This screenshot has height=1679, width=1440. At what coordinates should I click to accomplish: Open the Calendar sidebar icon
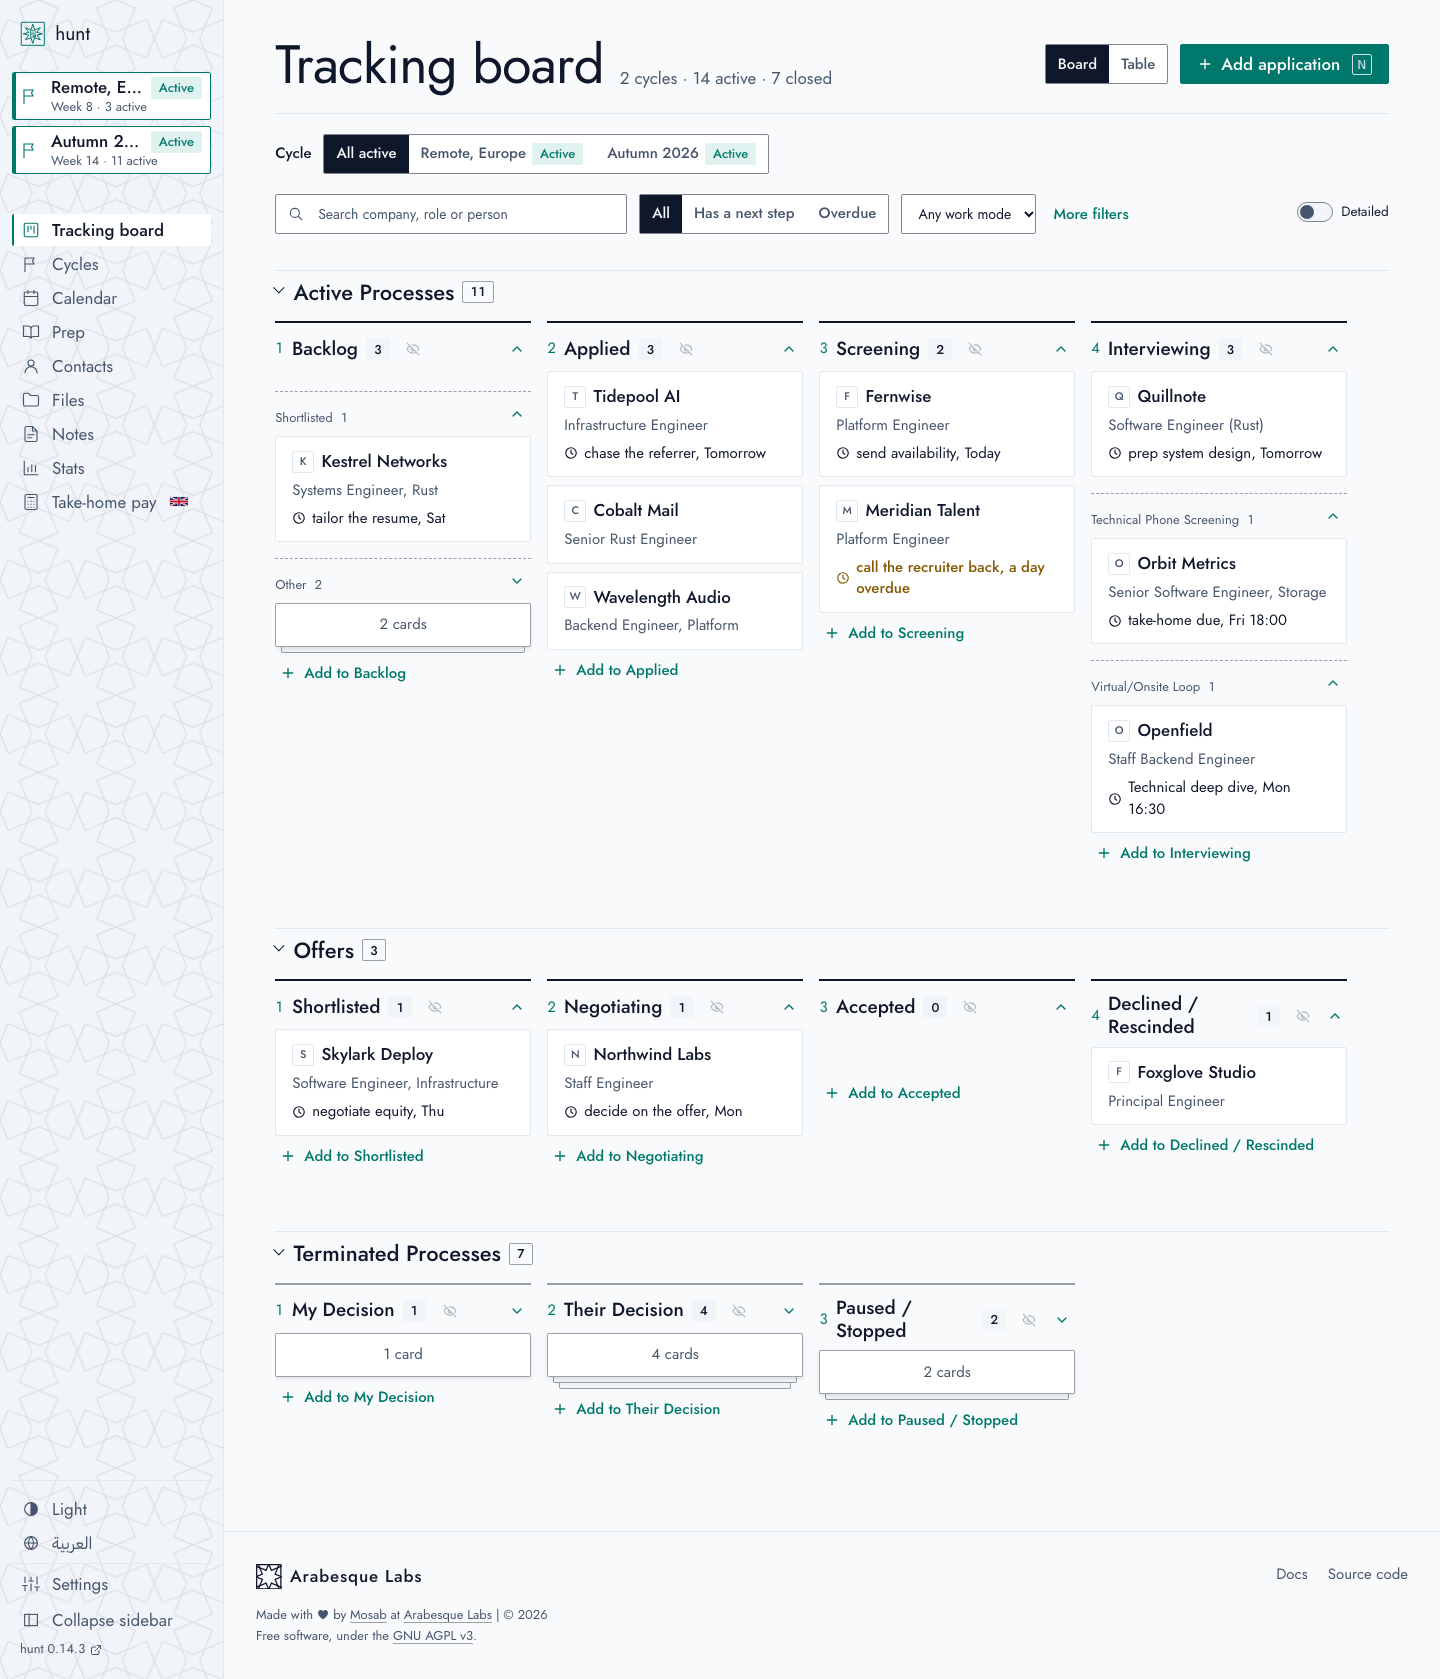31,298
